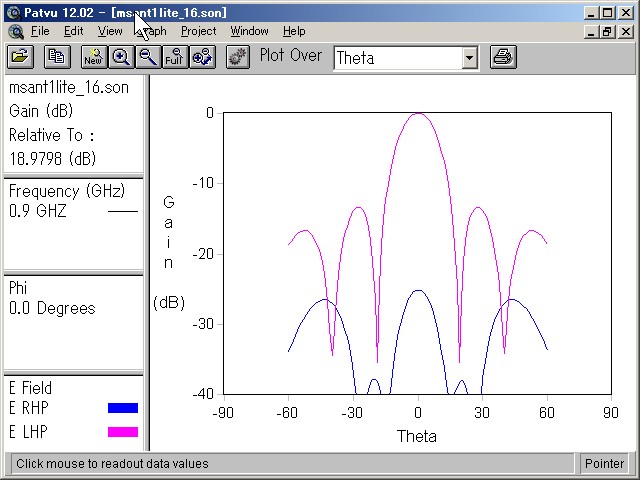
Task: Click the E RHP legend label
Action: point(29,408)
